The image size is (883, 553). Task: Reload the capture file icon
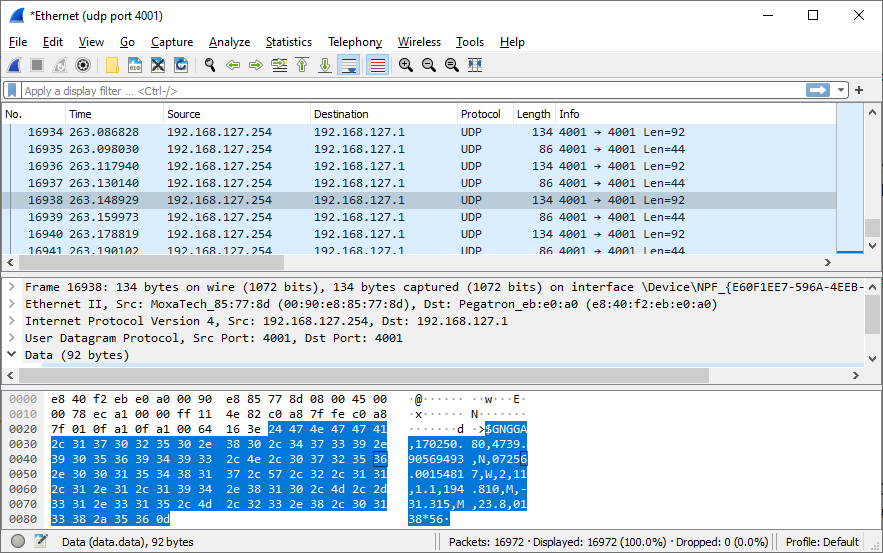pyautogui.click(x=181, y=65)
